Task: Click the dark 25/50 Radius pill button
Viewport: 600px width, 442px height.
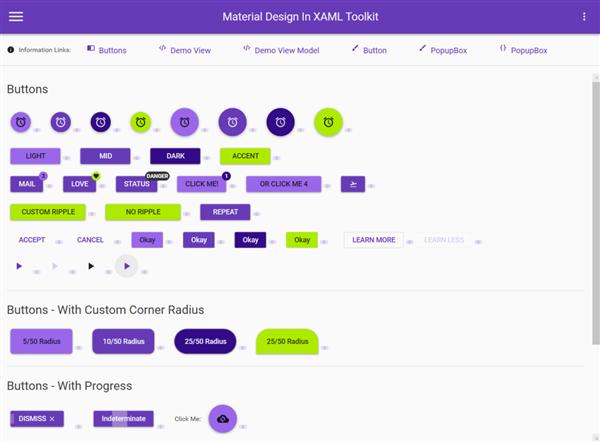Action: 205,341
